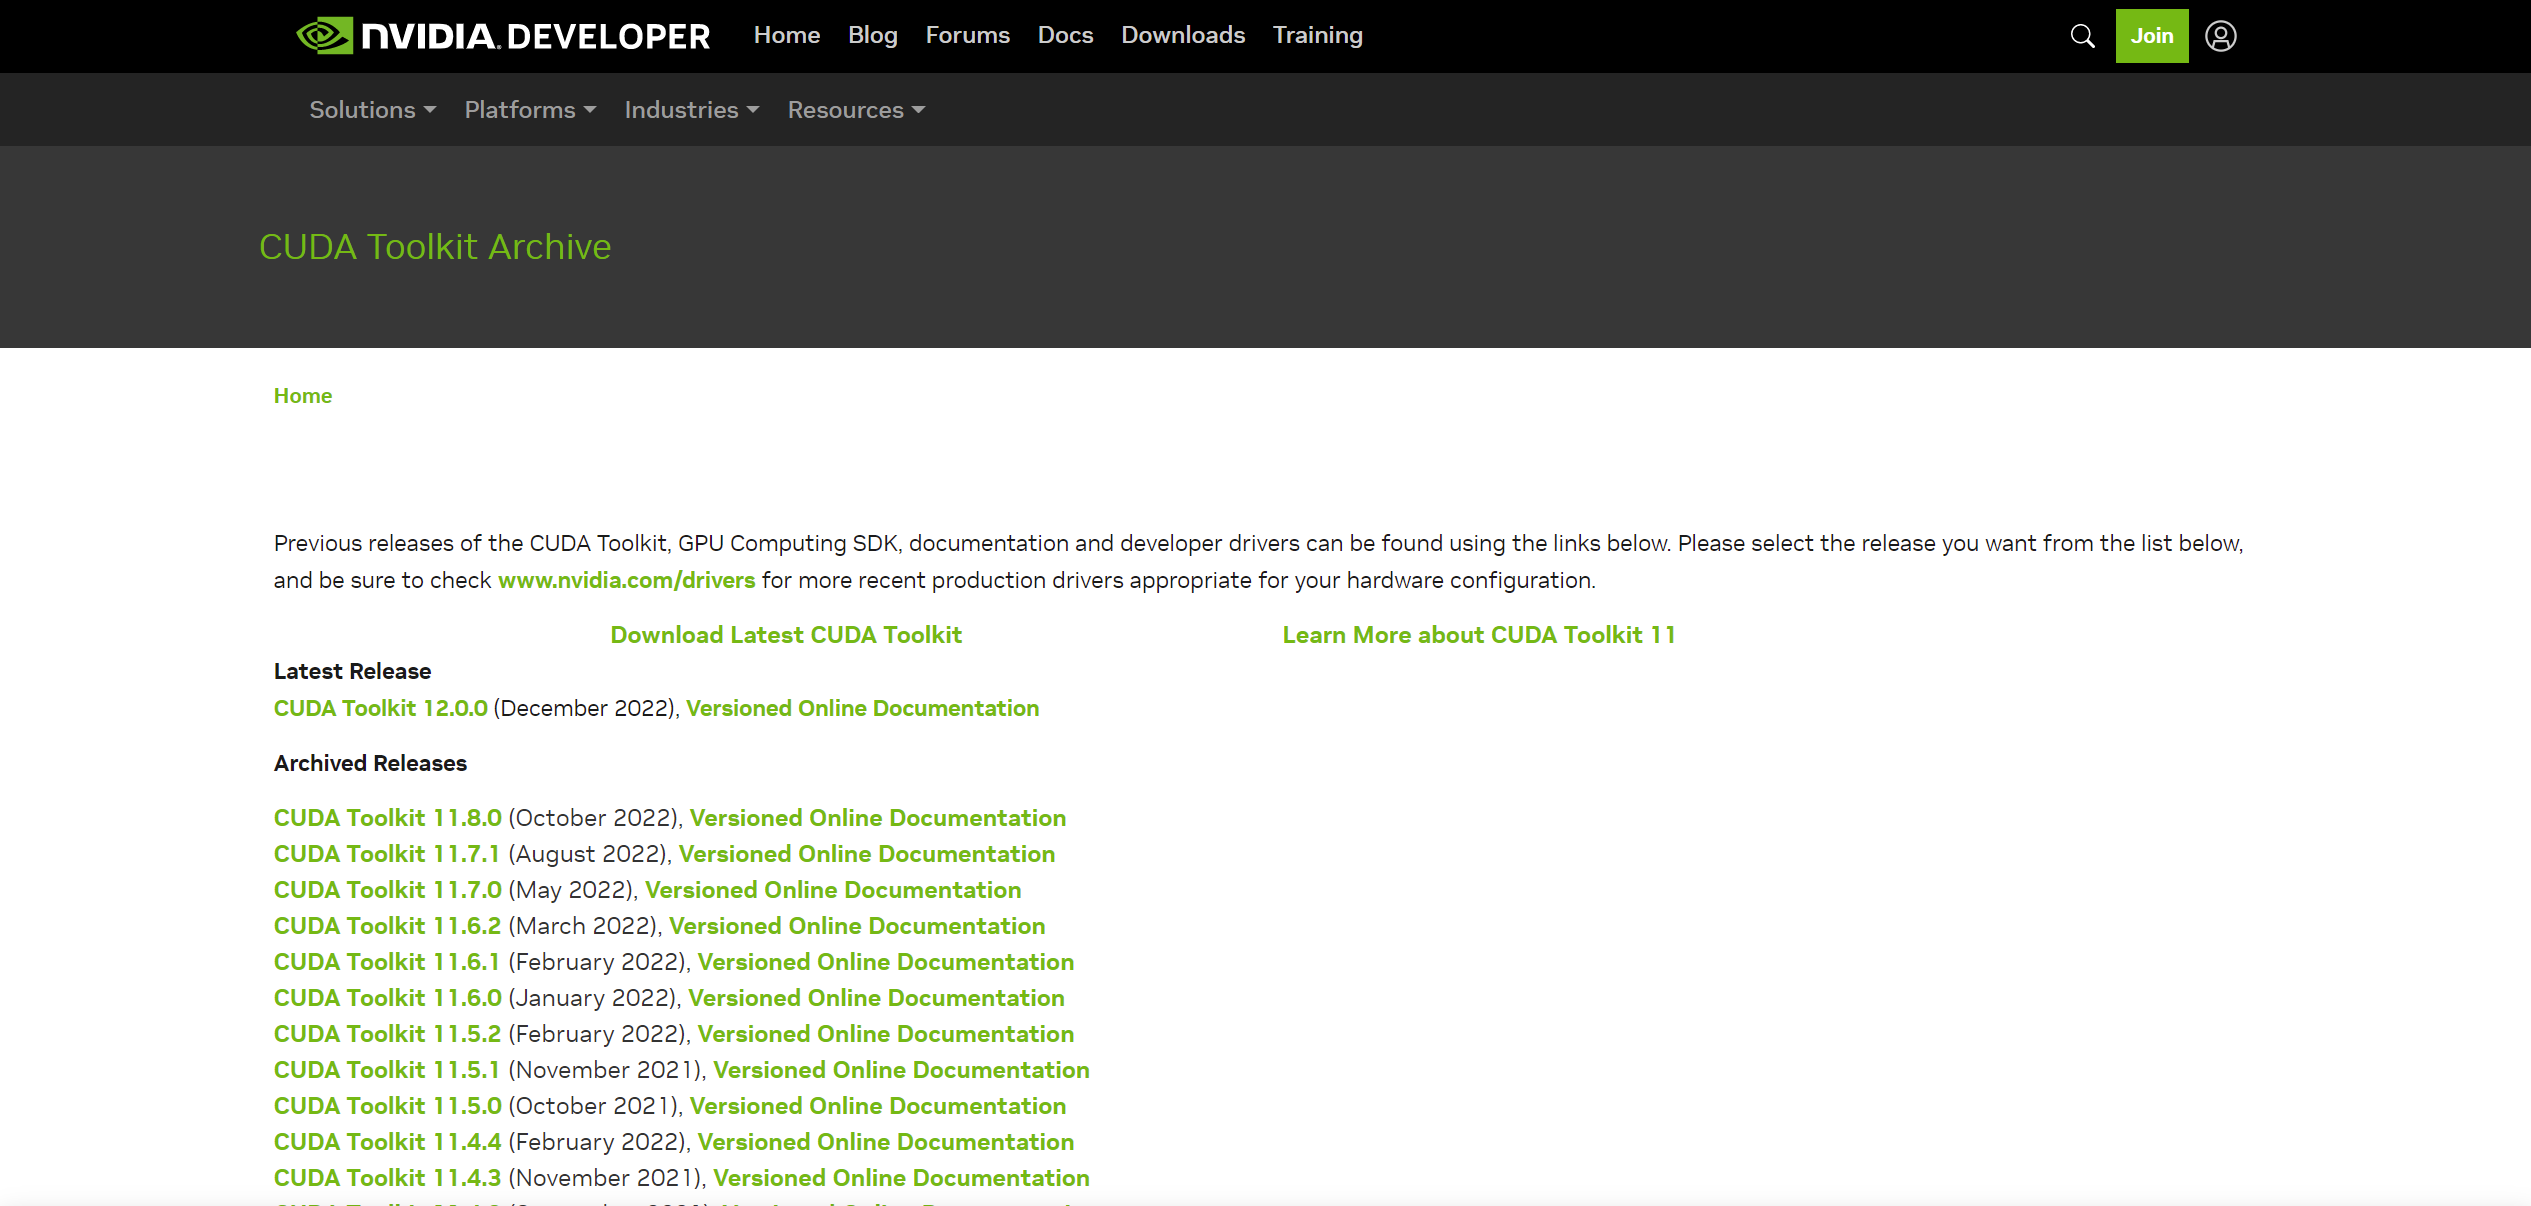Click the '(January 2022)' release date text
This screenshot has height=1206, width=2531.
tap(593, 998)
